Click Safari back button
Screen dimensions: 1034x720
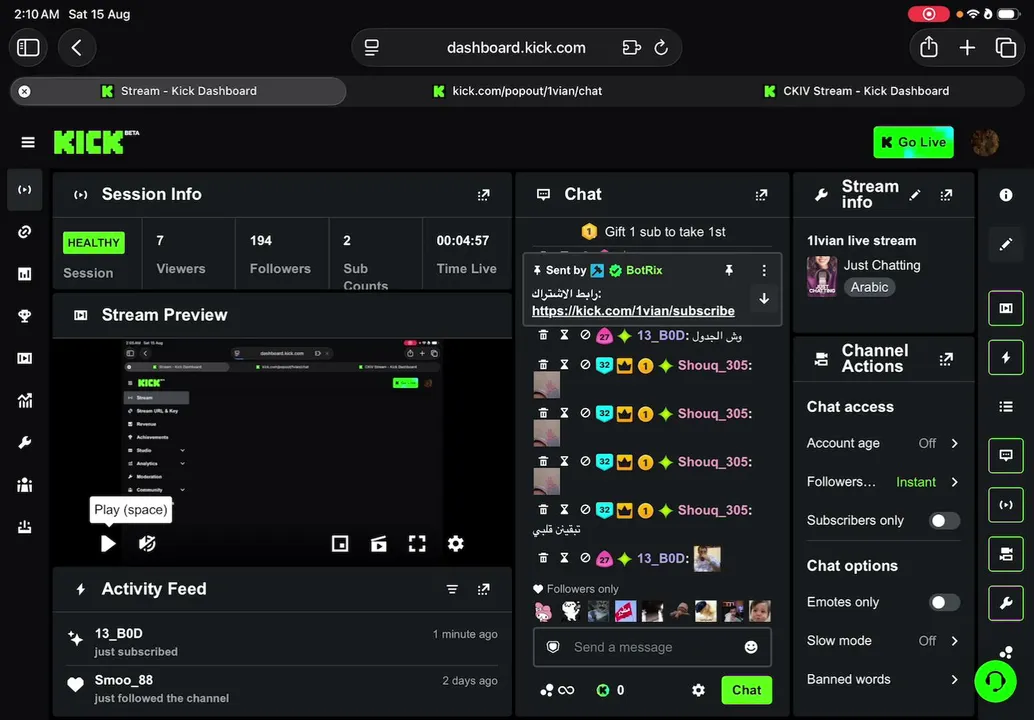[x=77, y=47]
